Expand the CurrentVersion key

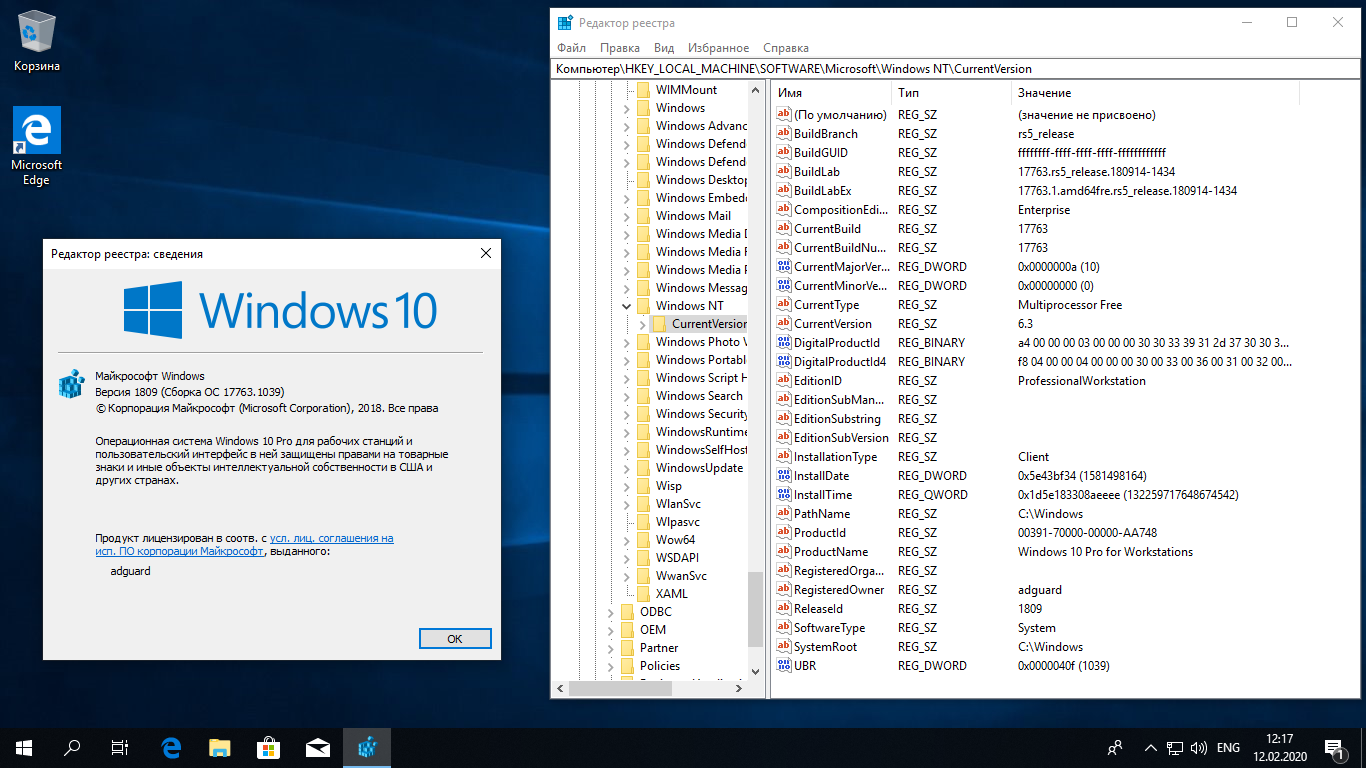pos(643,324)
